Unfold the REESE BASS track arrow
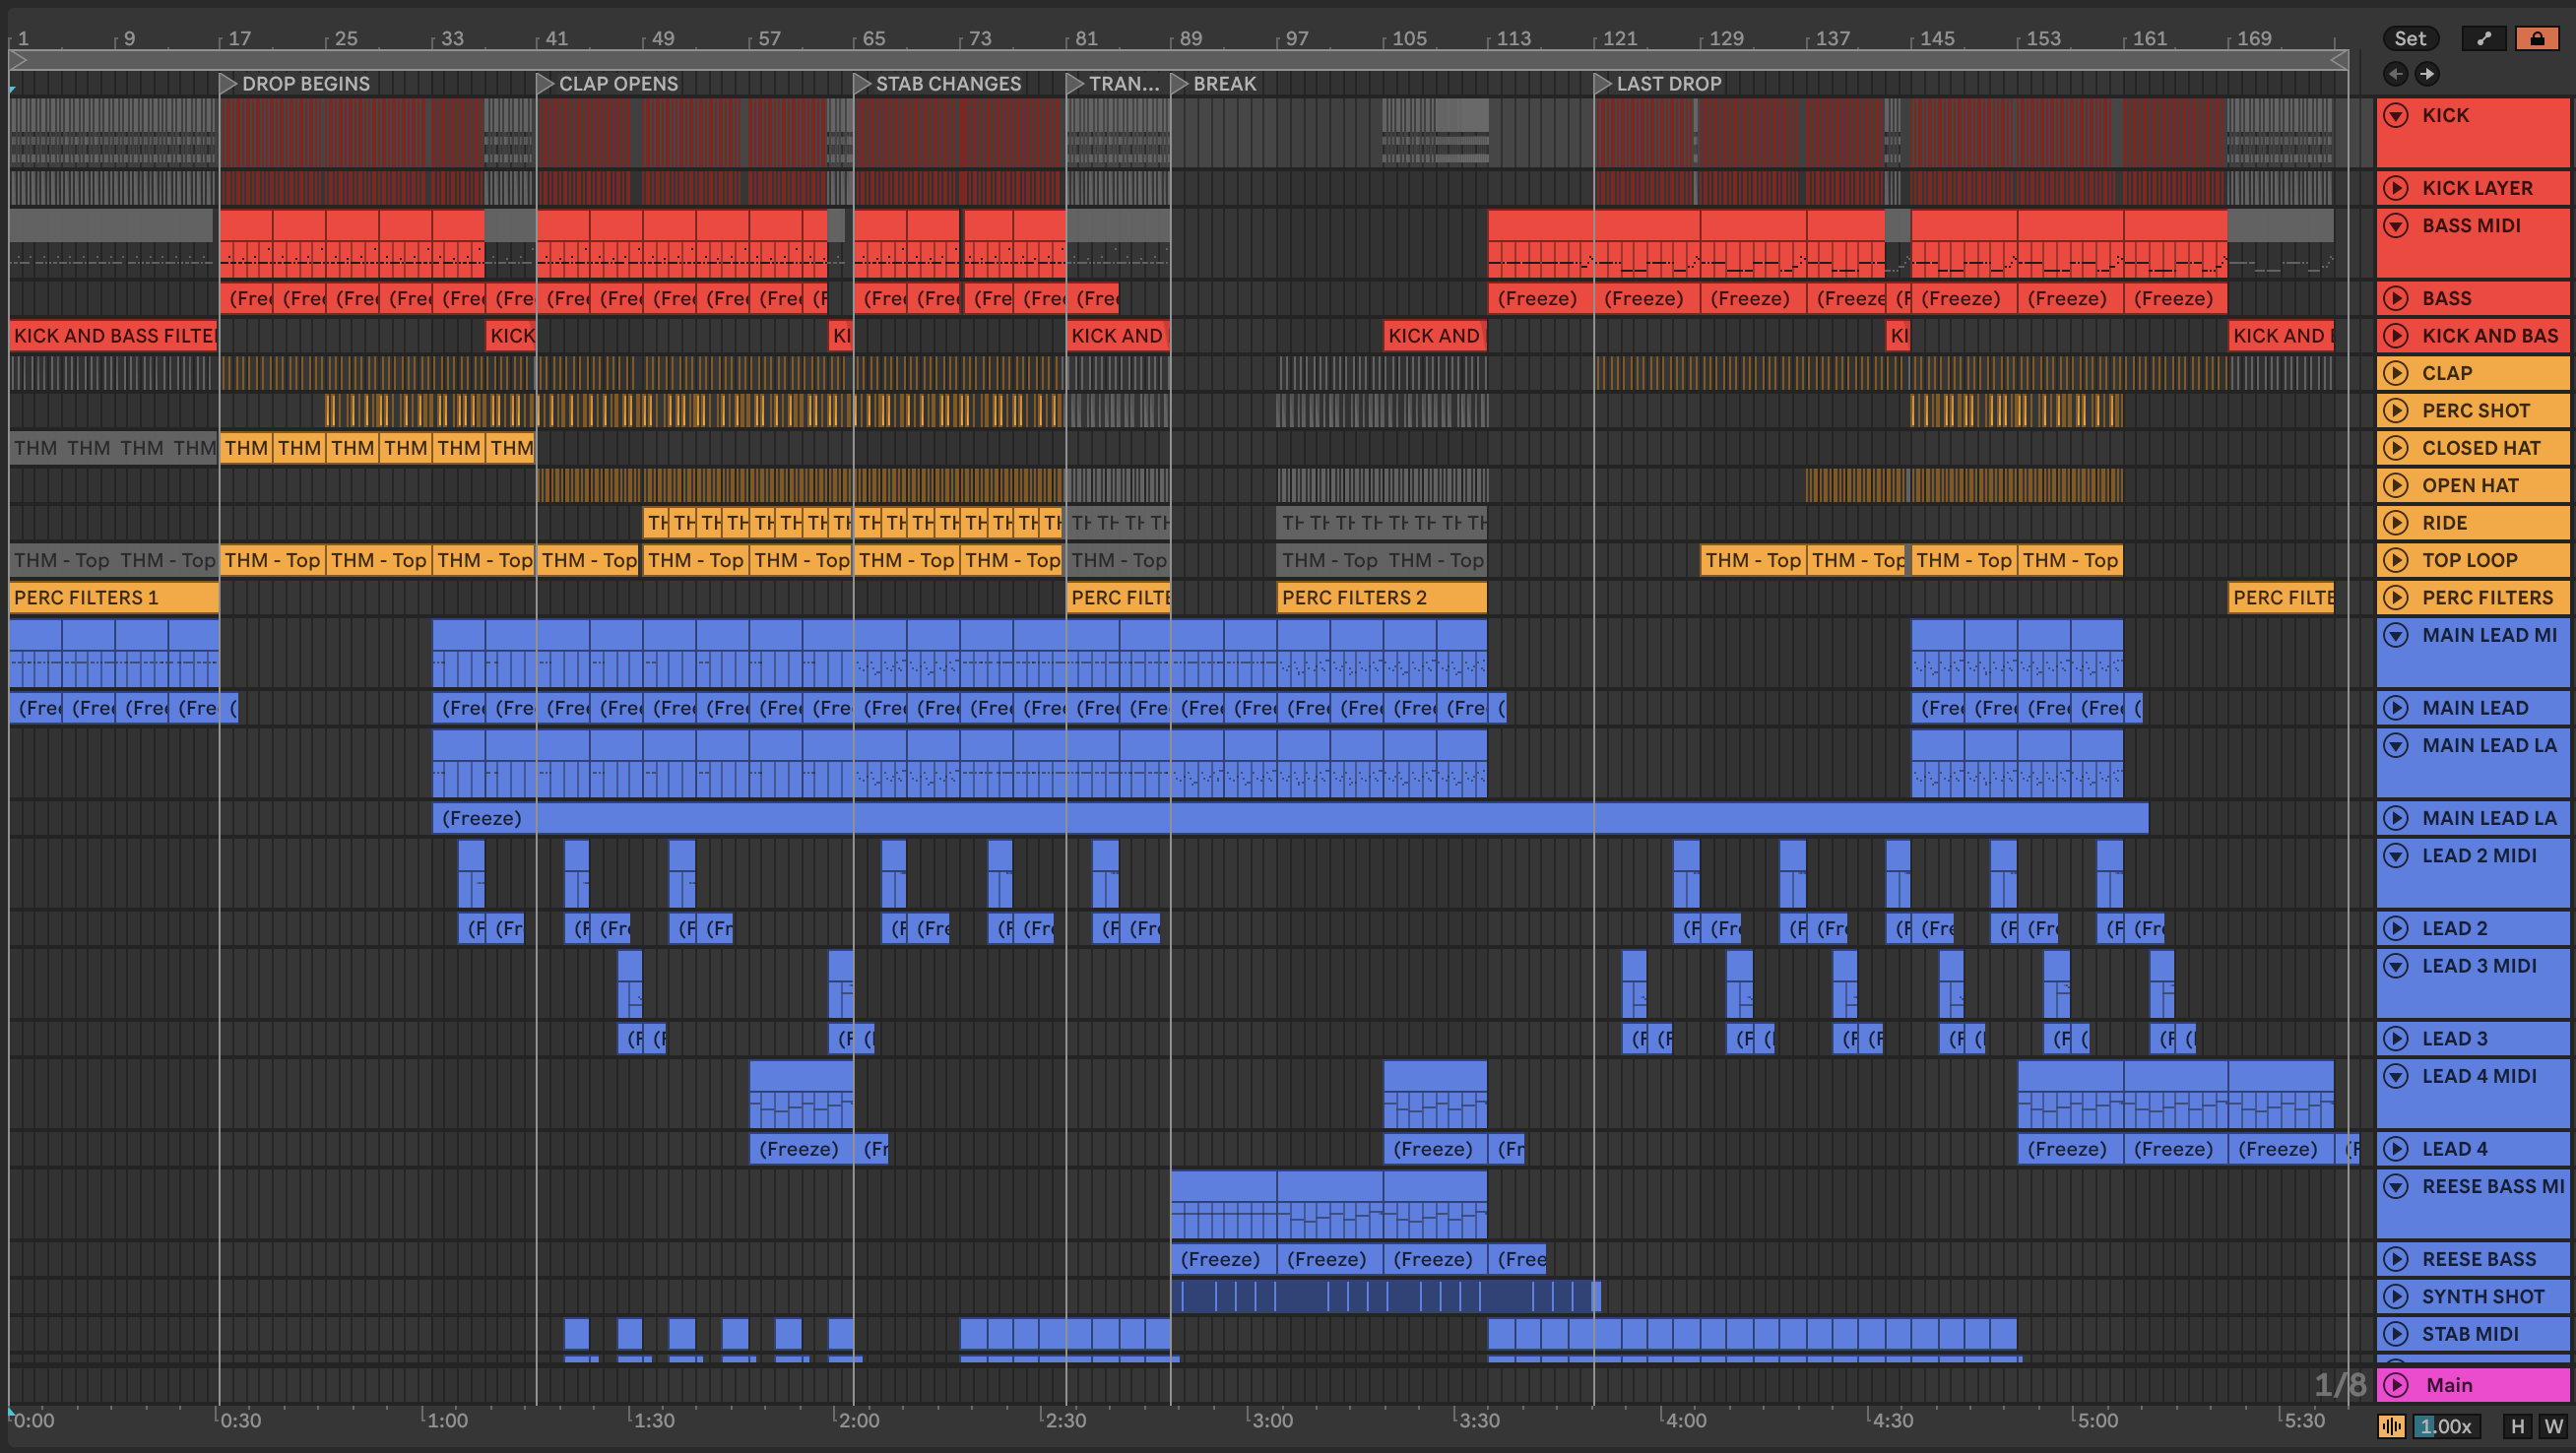 click(x=2396, y=1259)
